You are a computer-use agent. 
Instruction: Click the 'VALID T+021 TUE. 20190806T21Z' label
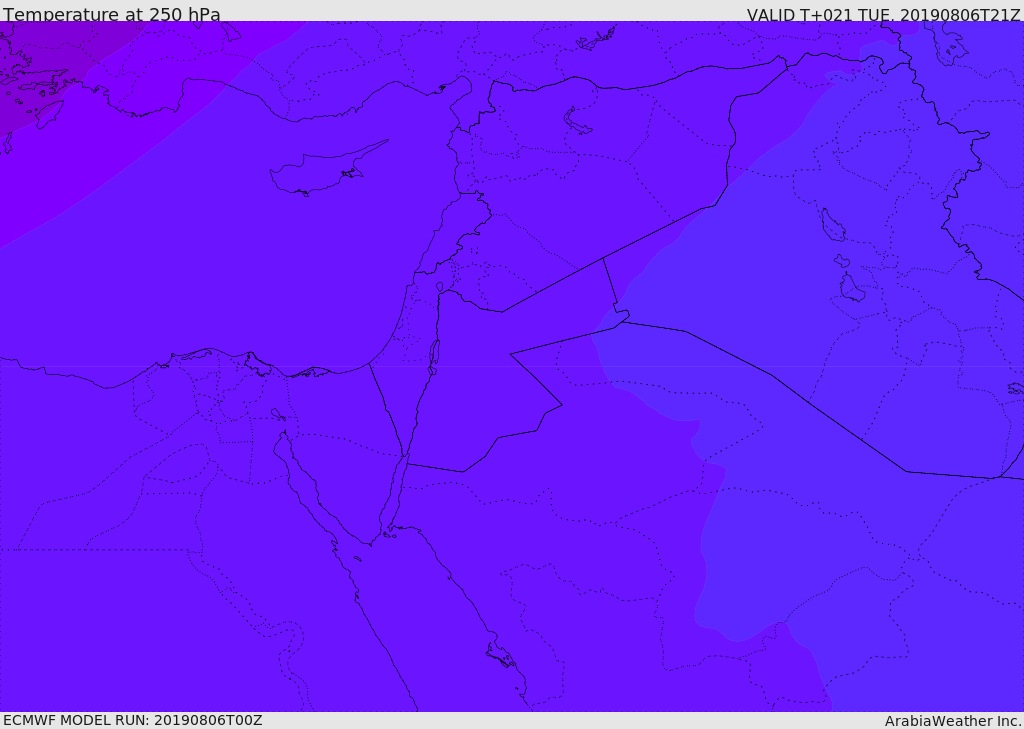[x=884, y=14]
